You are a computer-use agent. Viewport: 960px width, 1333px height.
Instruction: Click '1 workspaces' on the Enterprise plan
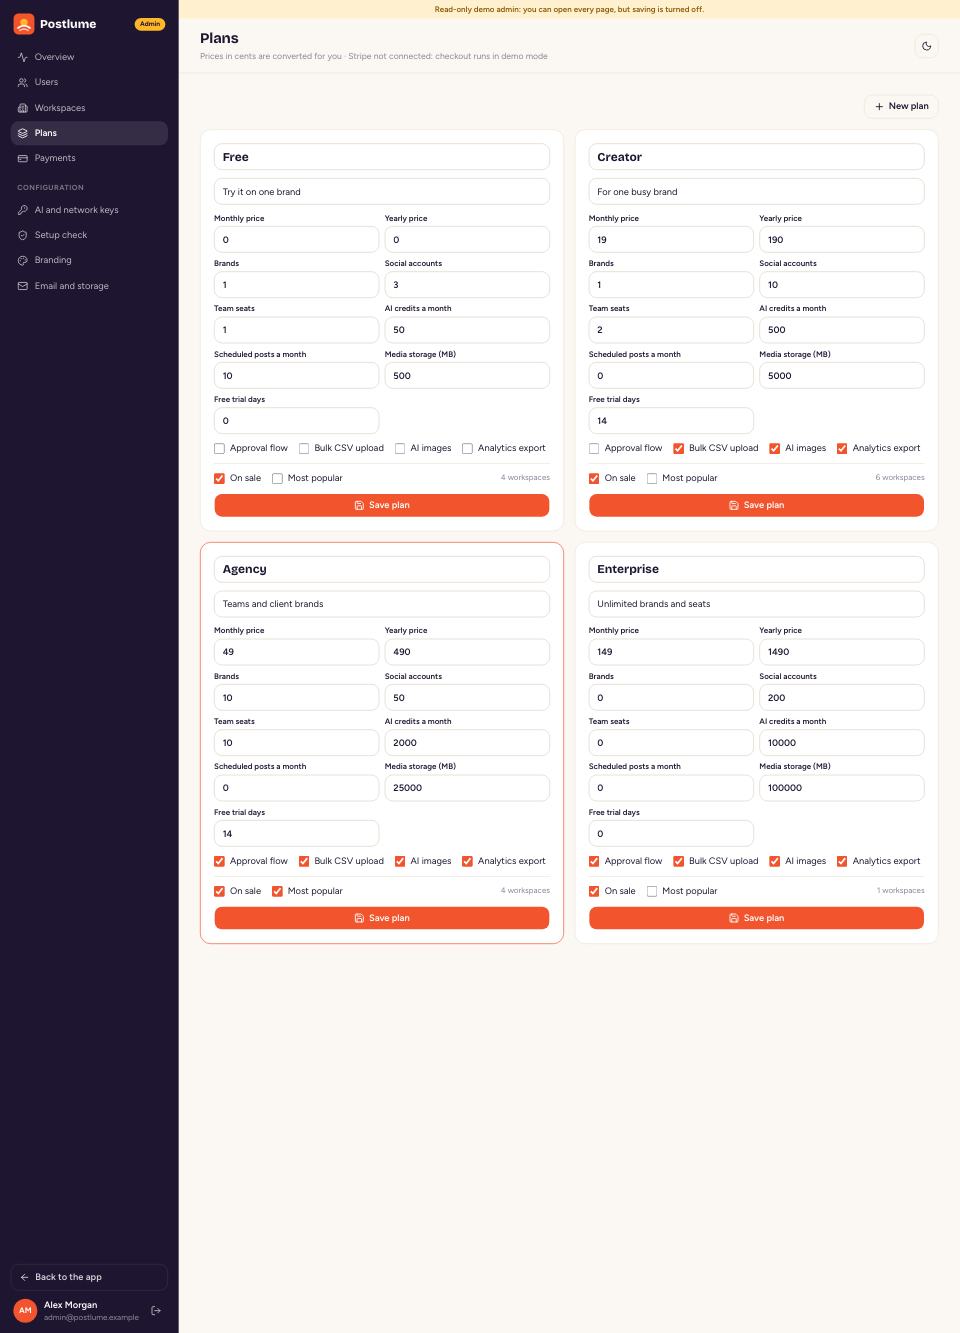pyautogui.click(x=901, y=891)
